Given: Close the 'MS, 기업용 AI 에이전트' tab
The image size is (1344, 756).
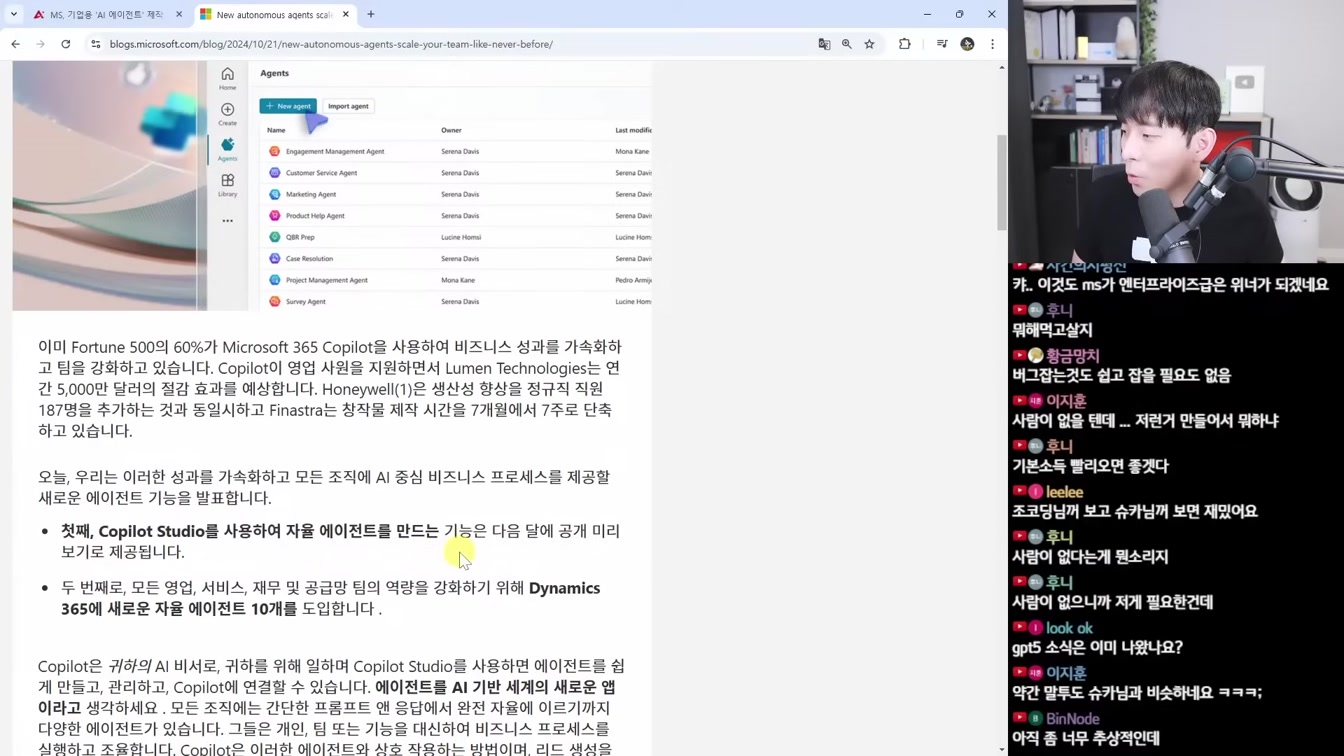Looking at the screenshot, I should coord(179,14).
